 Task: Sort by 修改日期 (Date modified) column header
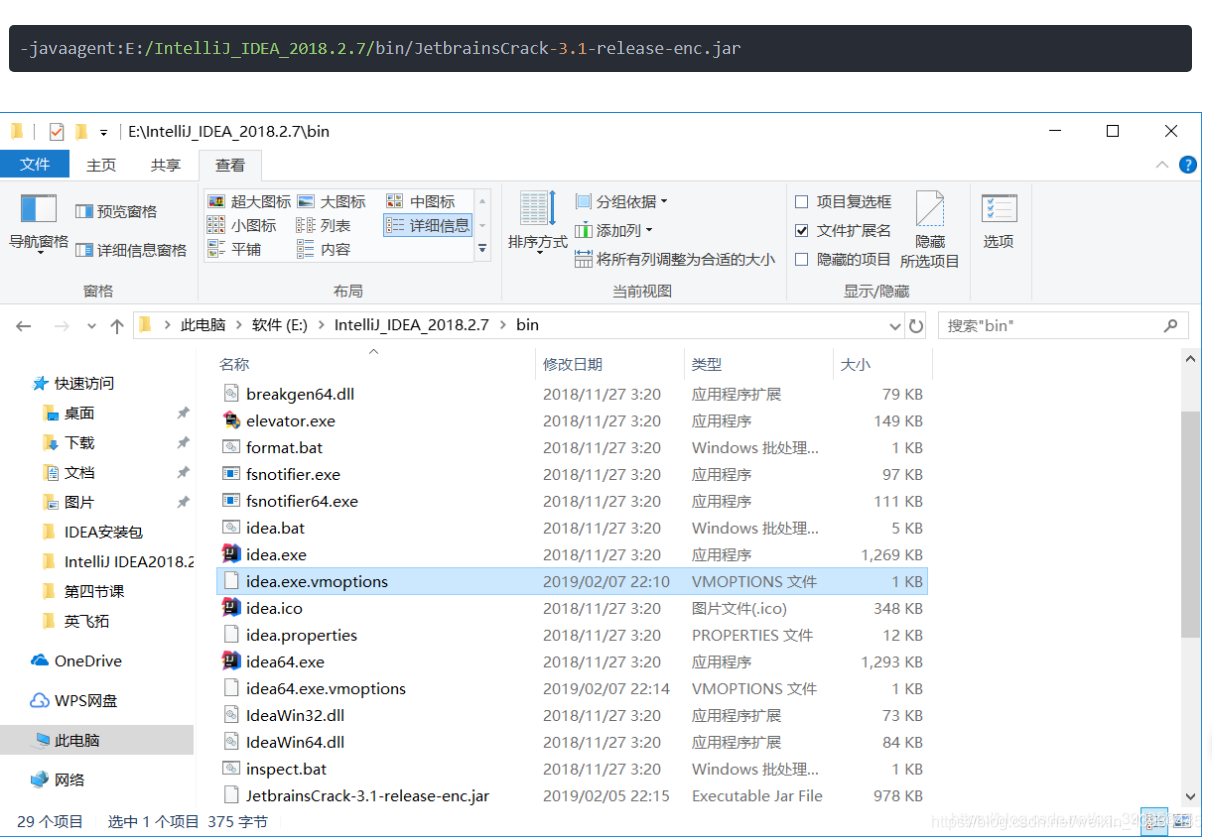point(573,365)
